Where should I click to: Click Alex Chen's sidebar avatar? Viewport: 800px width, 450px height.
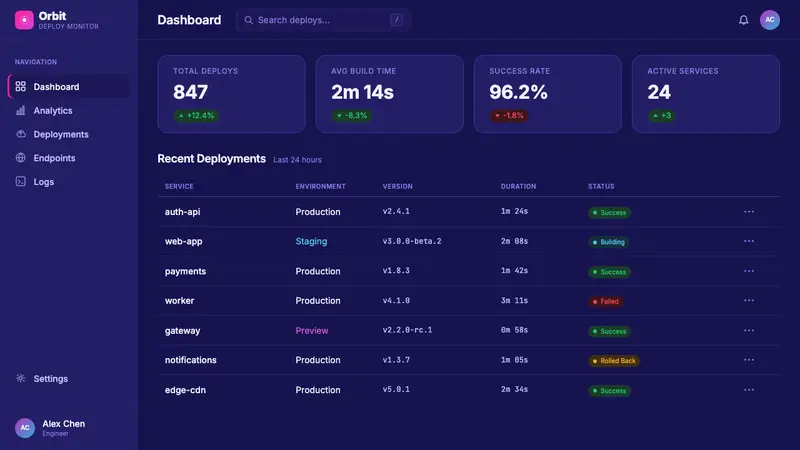(24, 428)
